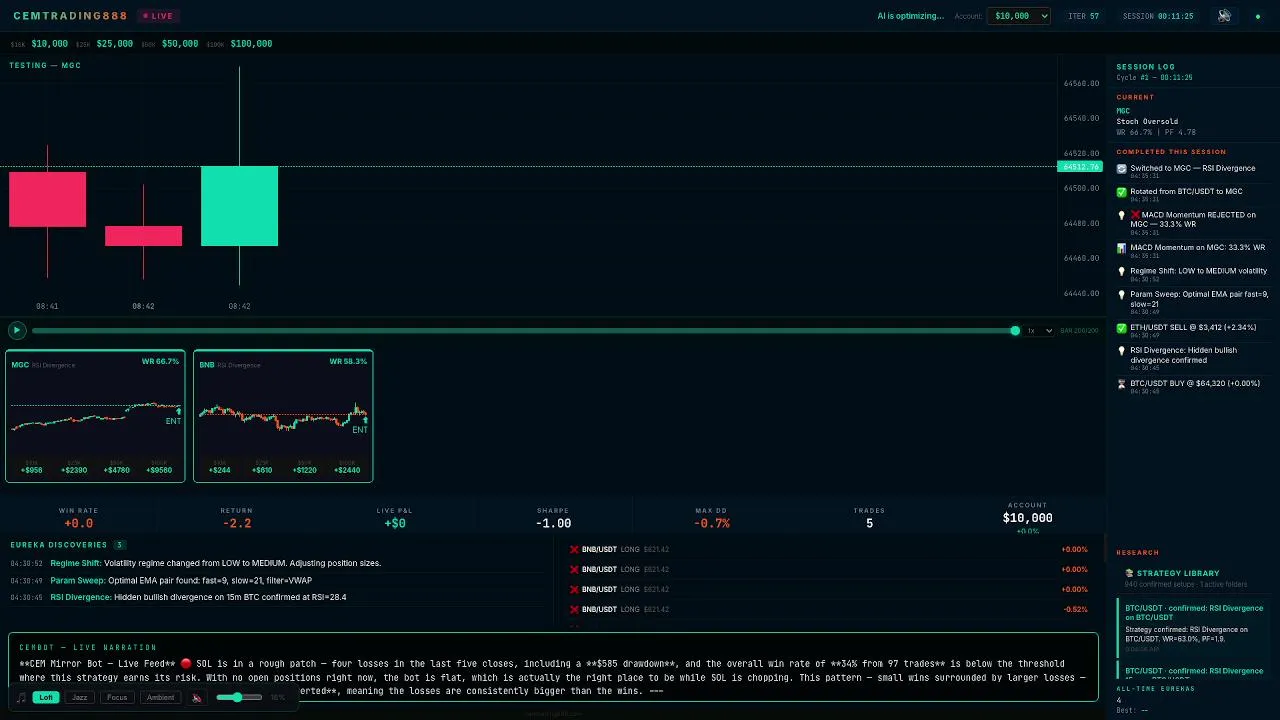Viewport: 1280px width, 720px height.
Task: Open the BNB RSI Divergence chart card
Action: click(x=283, y=416)
